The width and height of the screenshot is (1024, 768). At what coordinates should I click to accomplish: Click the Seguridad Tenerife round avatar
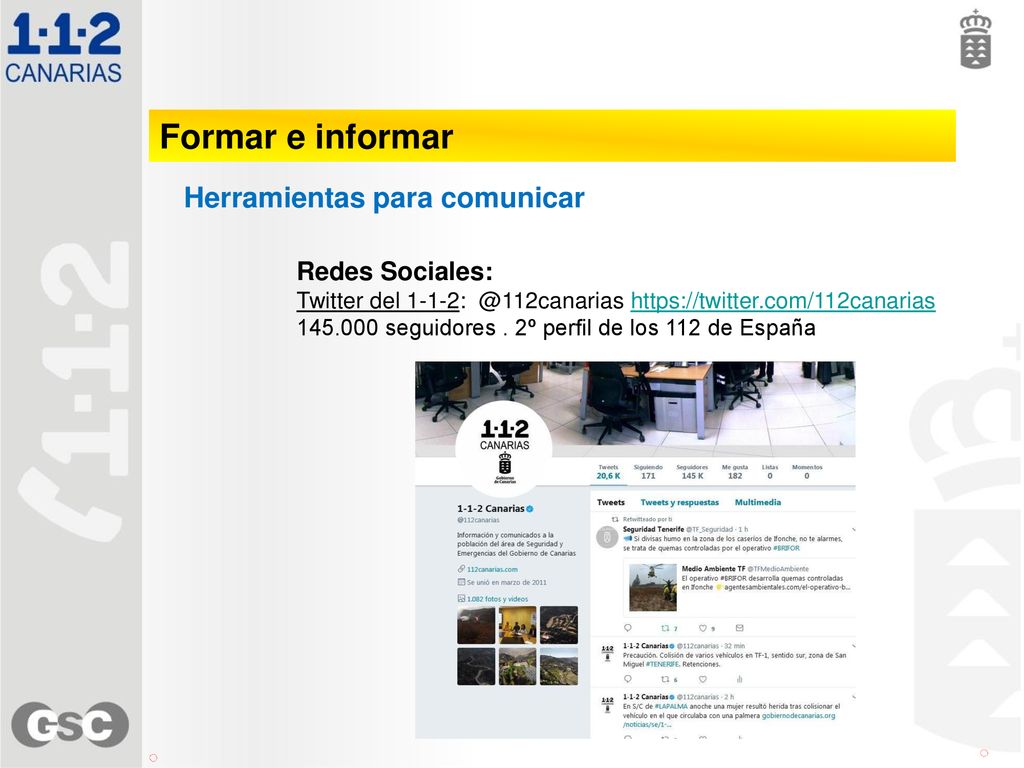pyautogui.click(x=607, y=537)
